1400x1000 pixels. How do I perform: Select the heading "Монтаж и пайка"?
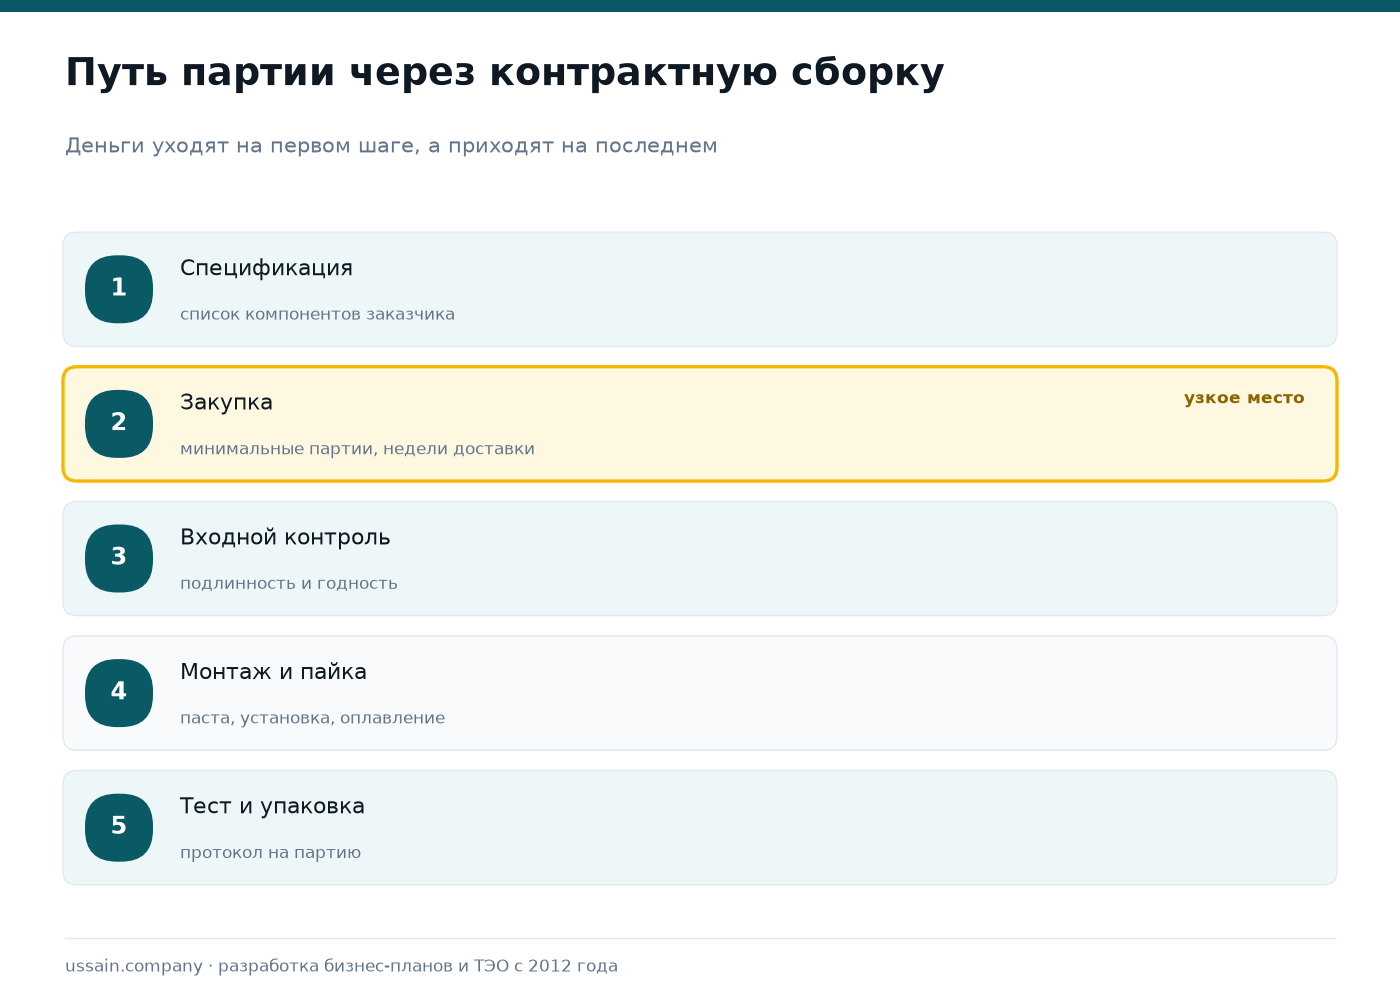(273, 672)
